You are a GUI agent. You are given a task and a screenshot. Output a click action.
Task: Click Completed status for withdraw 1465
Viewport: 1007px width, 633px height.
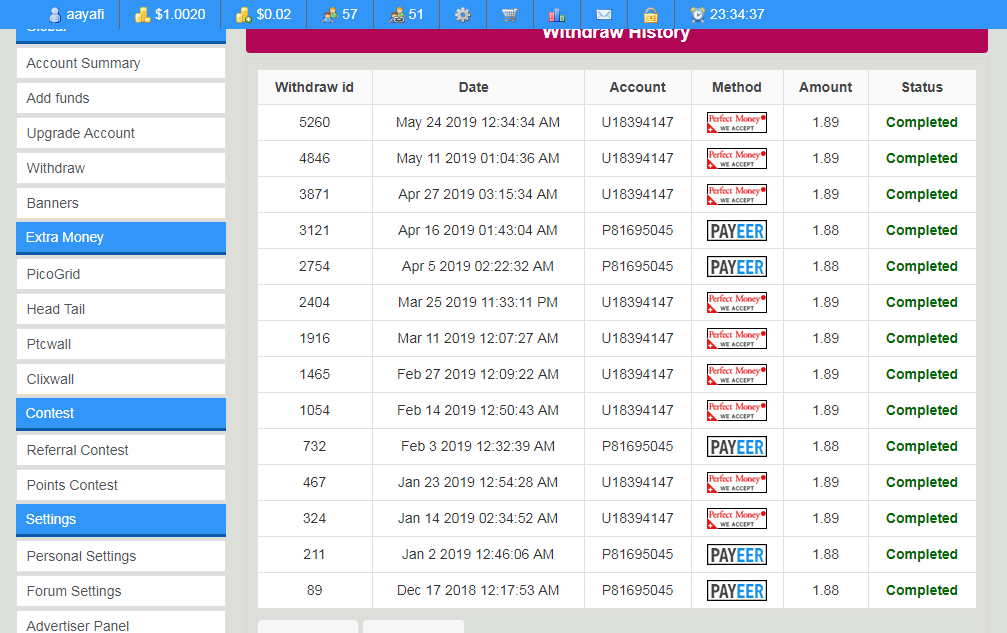point(922,374)
